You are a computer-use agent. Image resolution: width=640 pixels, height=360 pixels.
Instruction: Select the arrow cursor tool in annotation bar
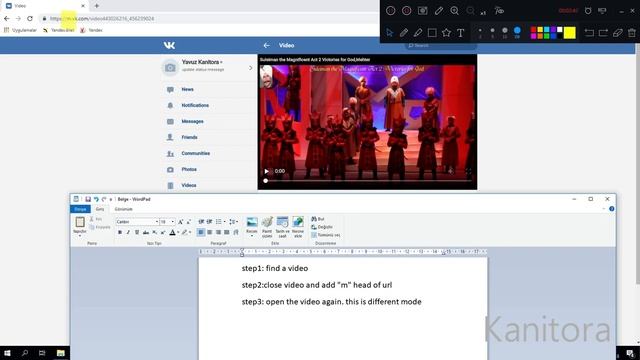389,33
